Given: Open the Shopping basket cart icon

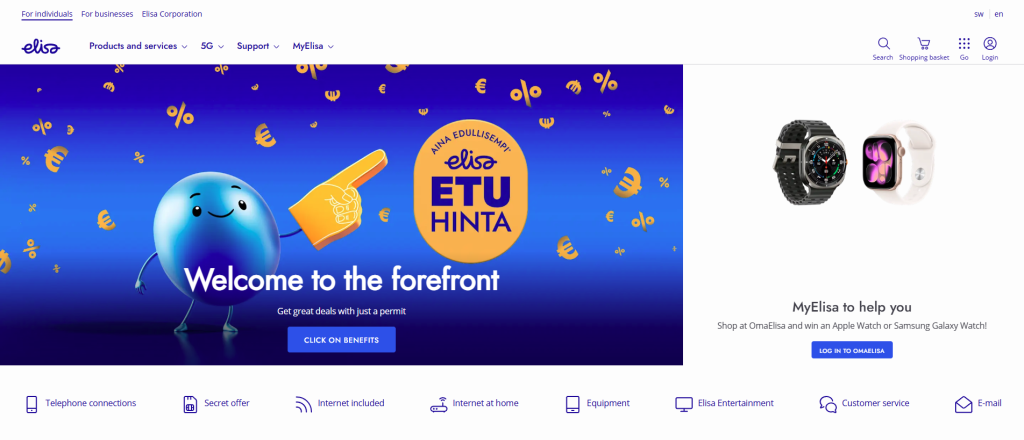Looking at the screenshot, I should pos(923,44).
